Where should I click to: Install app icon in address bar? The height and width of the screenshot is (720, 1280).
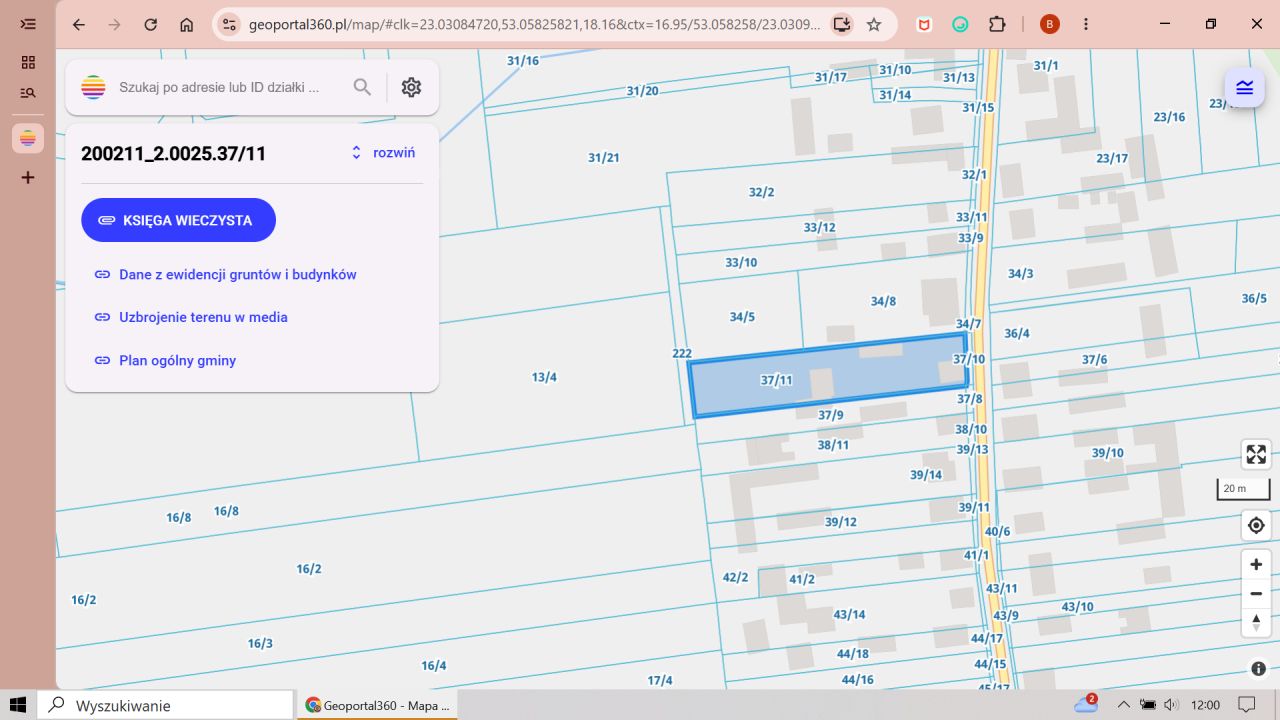click(x=841, y=24)
